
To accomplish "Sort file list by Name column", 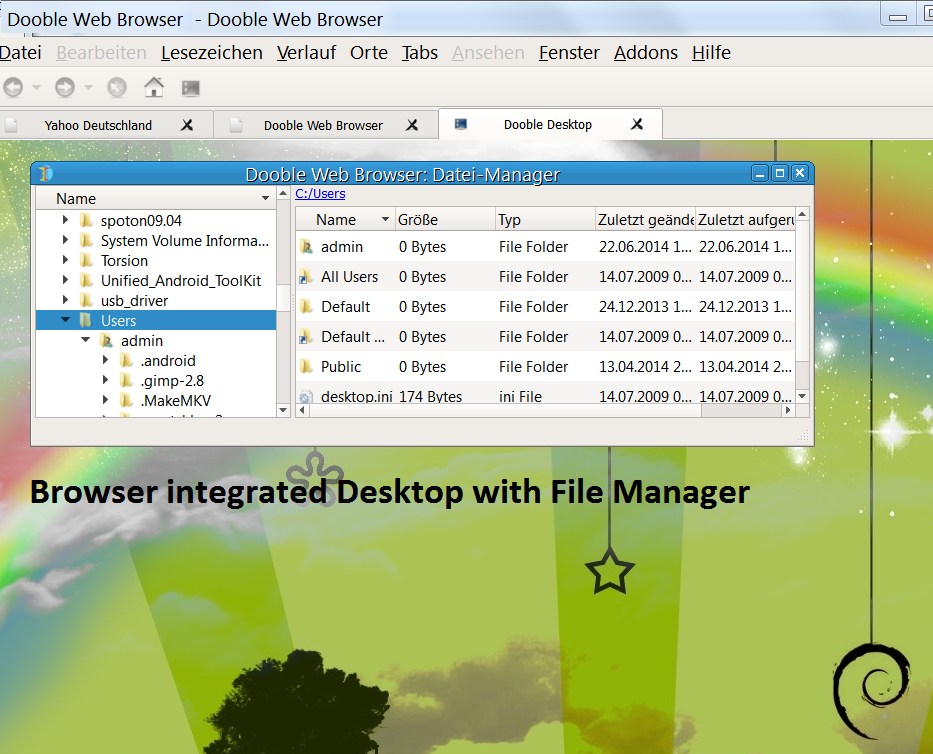I will [345, 220].
